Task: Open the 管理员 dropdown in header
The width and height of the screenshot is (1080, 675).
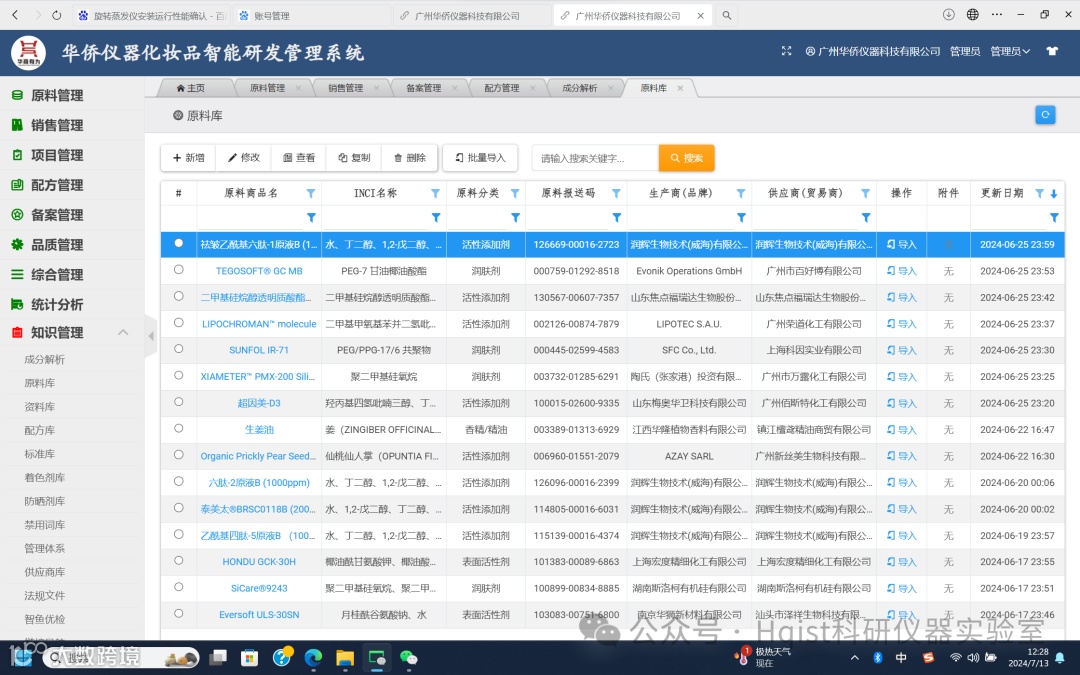Action: 1010,51
